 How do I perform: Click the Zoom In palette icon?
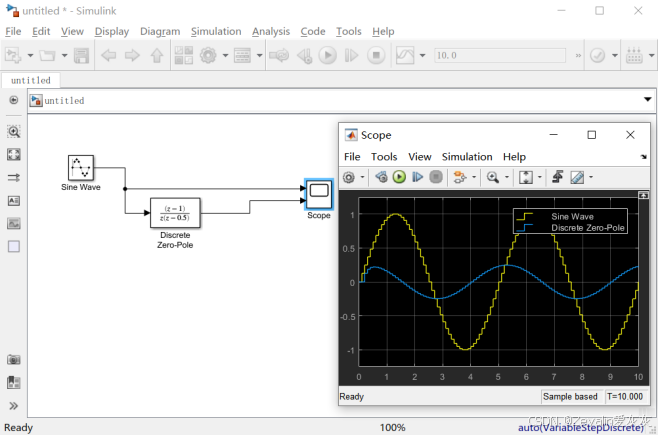pyautogui.click(x=13, y=132)
